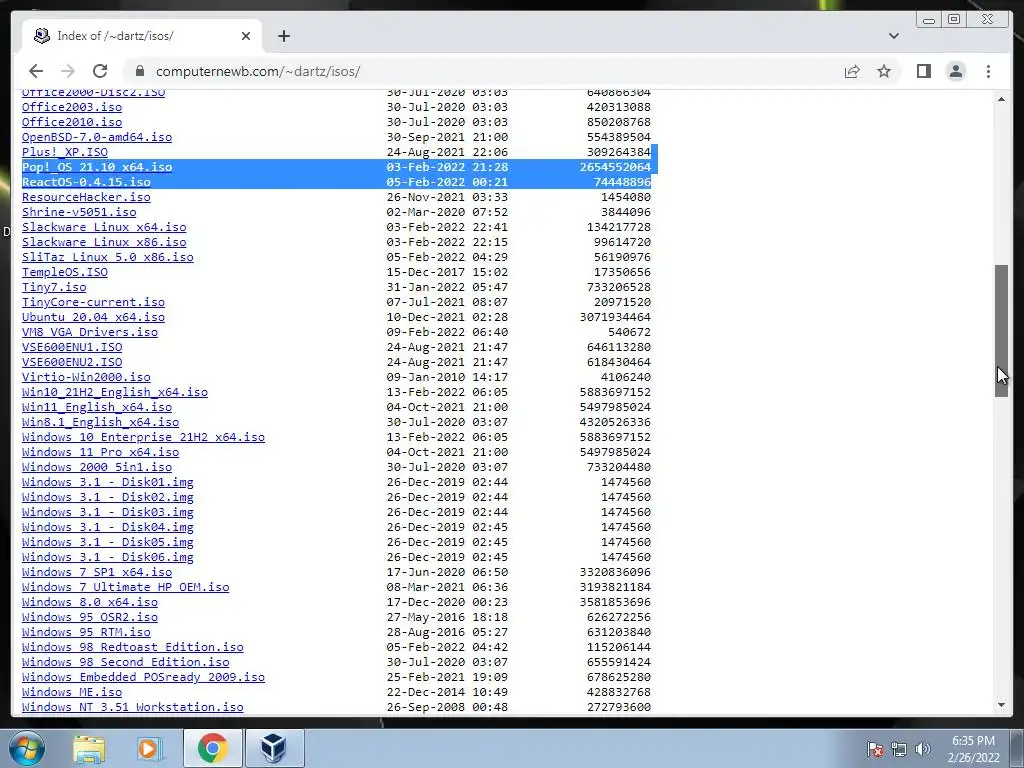Click Windows_10_Enterprise_21H2_x64.iso link
The width and height of the screenshot is (1024, 768).
[x=143, y=438]
